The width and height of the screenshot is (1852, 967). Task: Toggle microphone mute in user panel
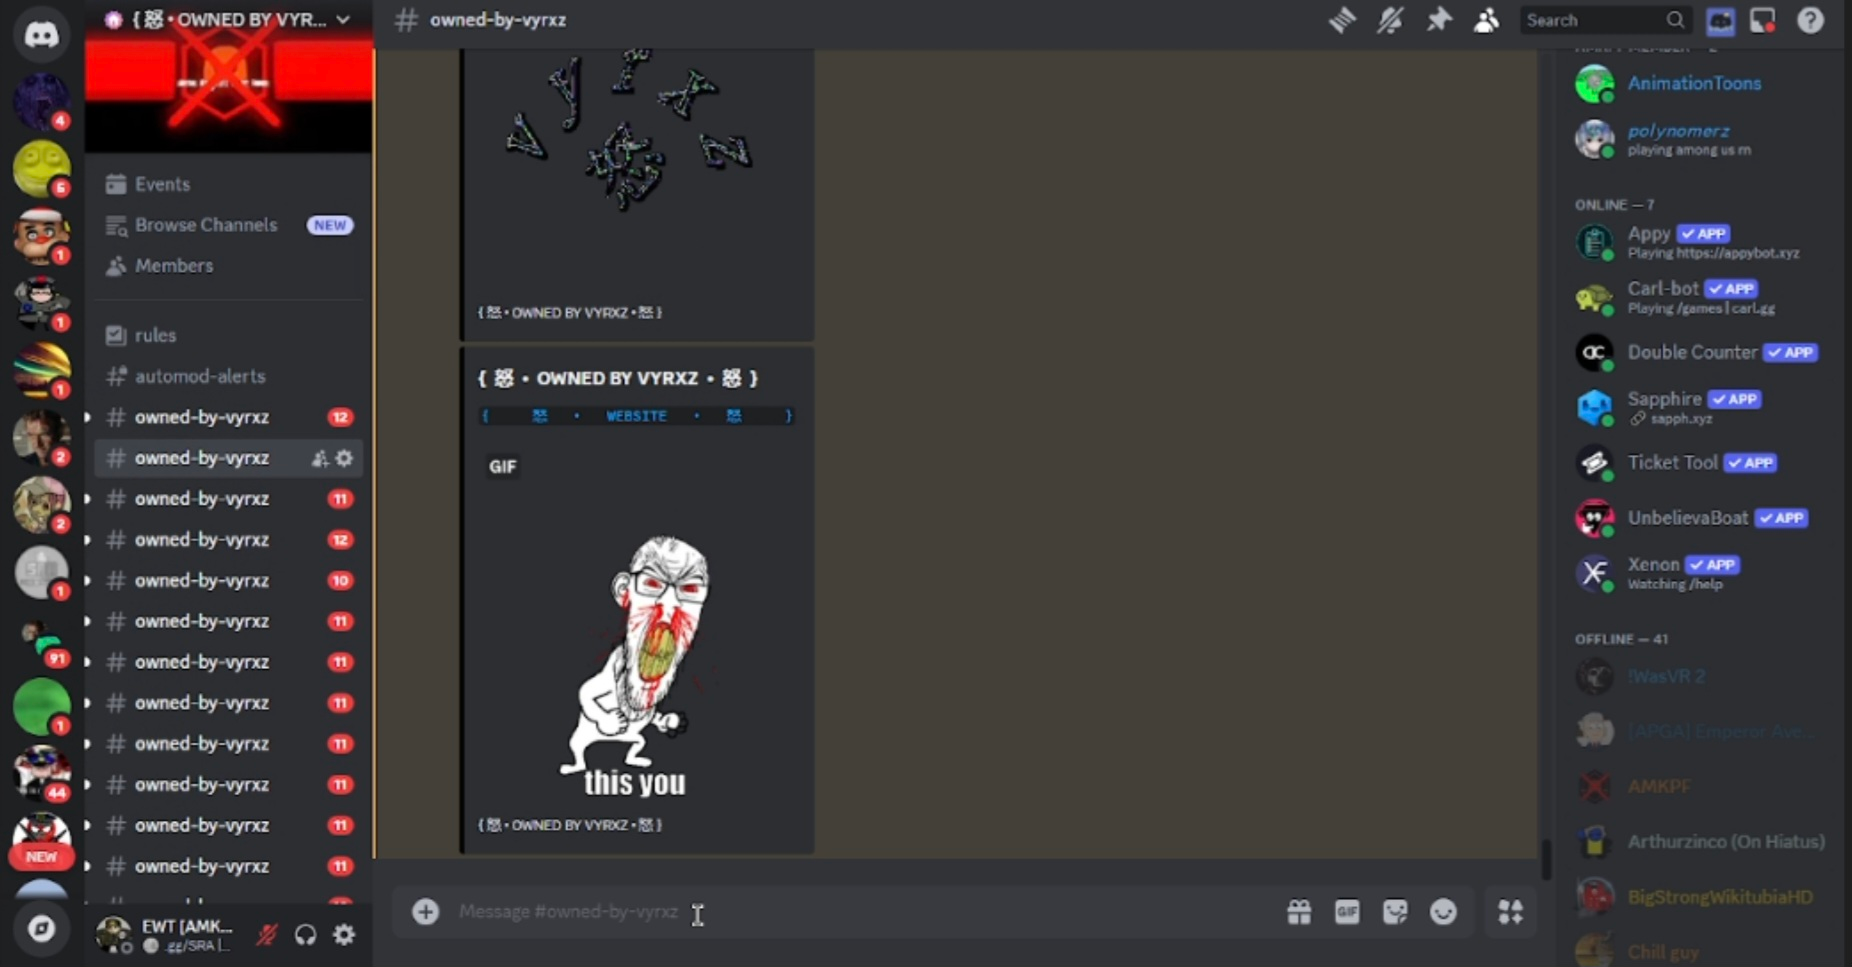267,935
